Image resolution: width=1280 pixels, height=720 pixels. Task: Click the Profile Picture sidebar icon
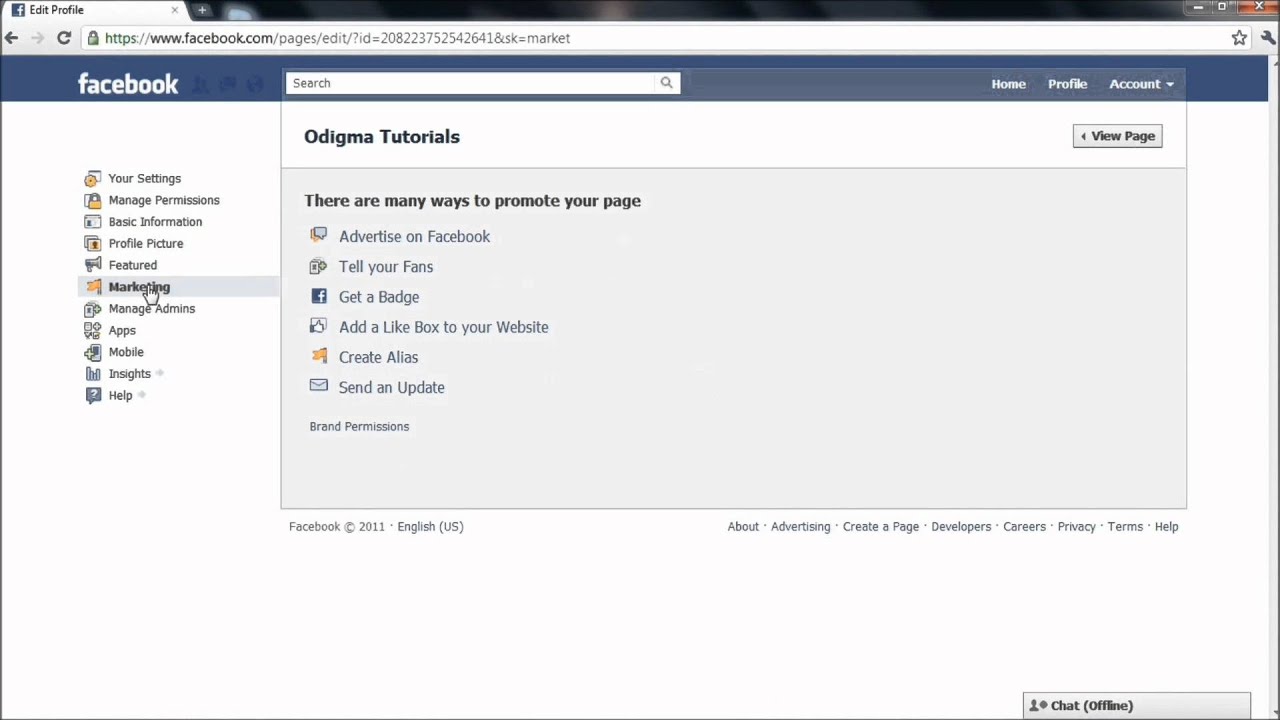click(92, 244)
